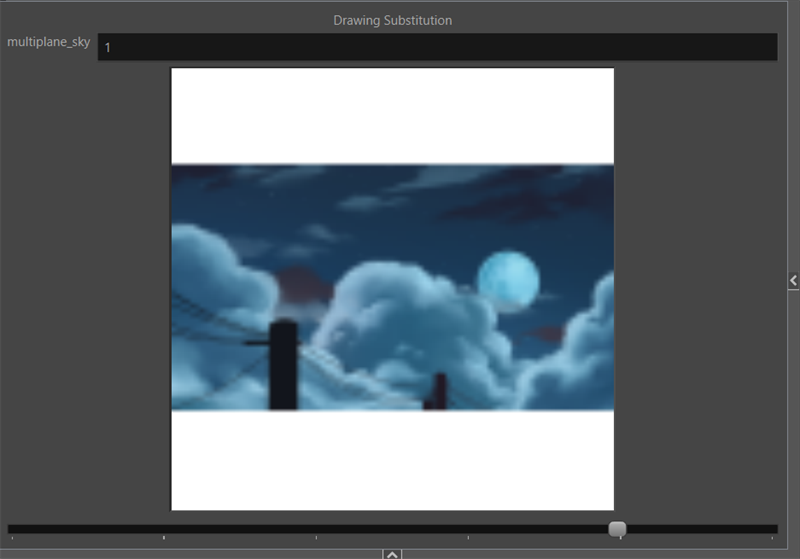Click the large center cloud in the preview
Screen dimensions: 800x559
(400, 320)
